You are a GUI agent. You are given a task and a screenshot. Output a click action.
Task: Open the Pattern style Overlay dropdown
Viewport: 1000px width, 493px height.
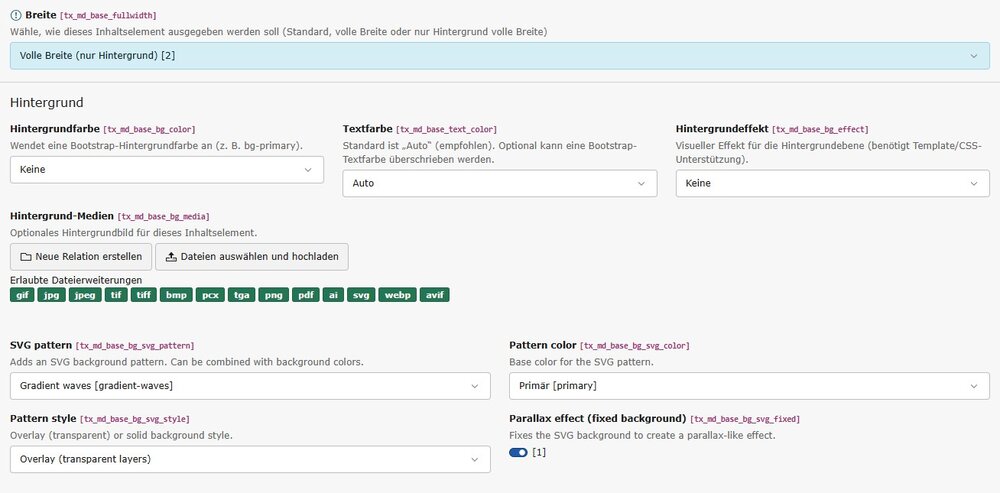pyautogui.click(x=250, y=459)
